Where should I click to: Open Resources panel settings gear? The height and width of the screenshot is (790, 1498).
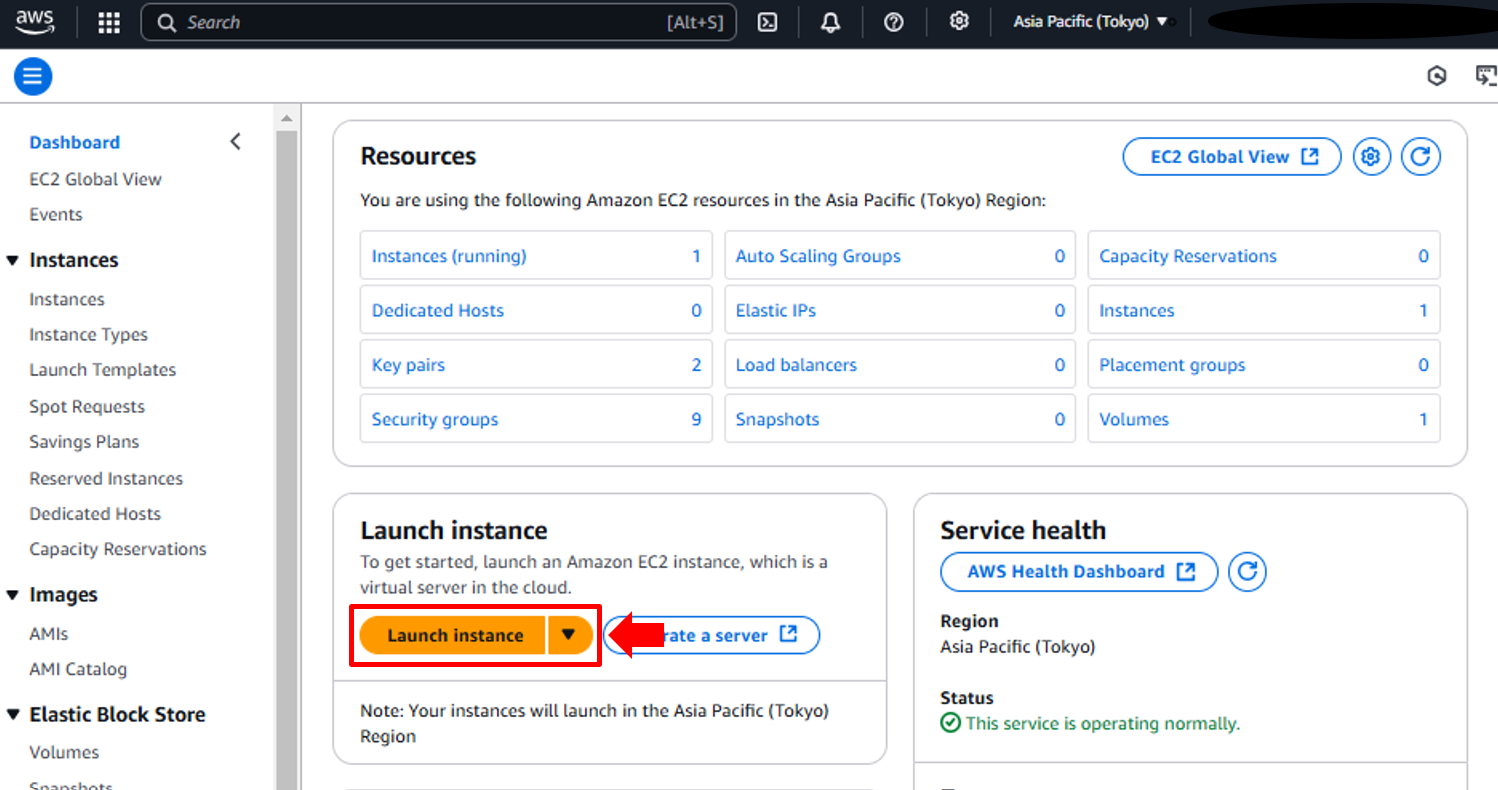click(1371, 157)
